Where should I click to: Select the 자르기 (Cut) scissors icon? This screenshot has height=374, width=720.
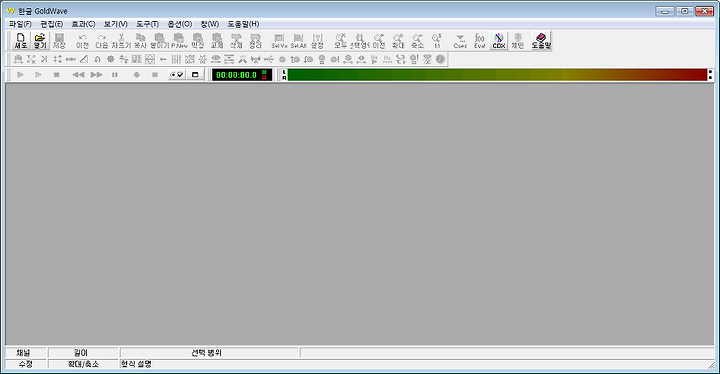[121, 41]
